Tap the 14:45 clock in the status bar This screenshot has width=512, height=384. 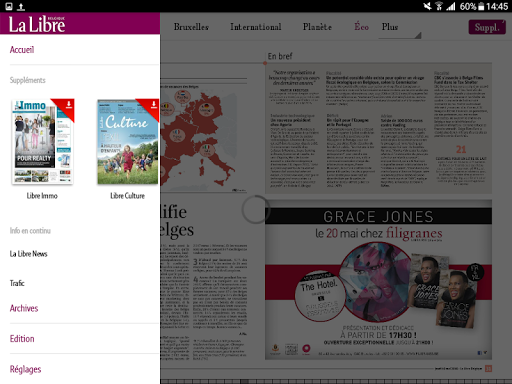(497, 6)
